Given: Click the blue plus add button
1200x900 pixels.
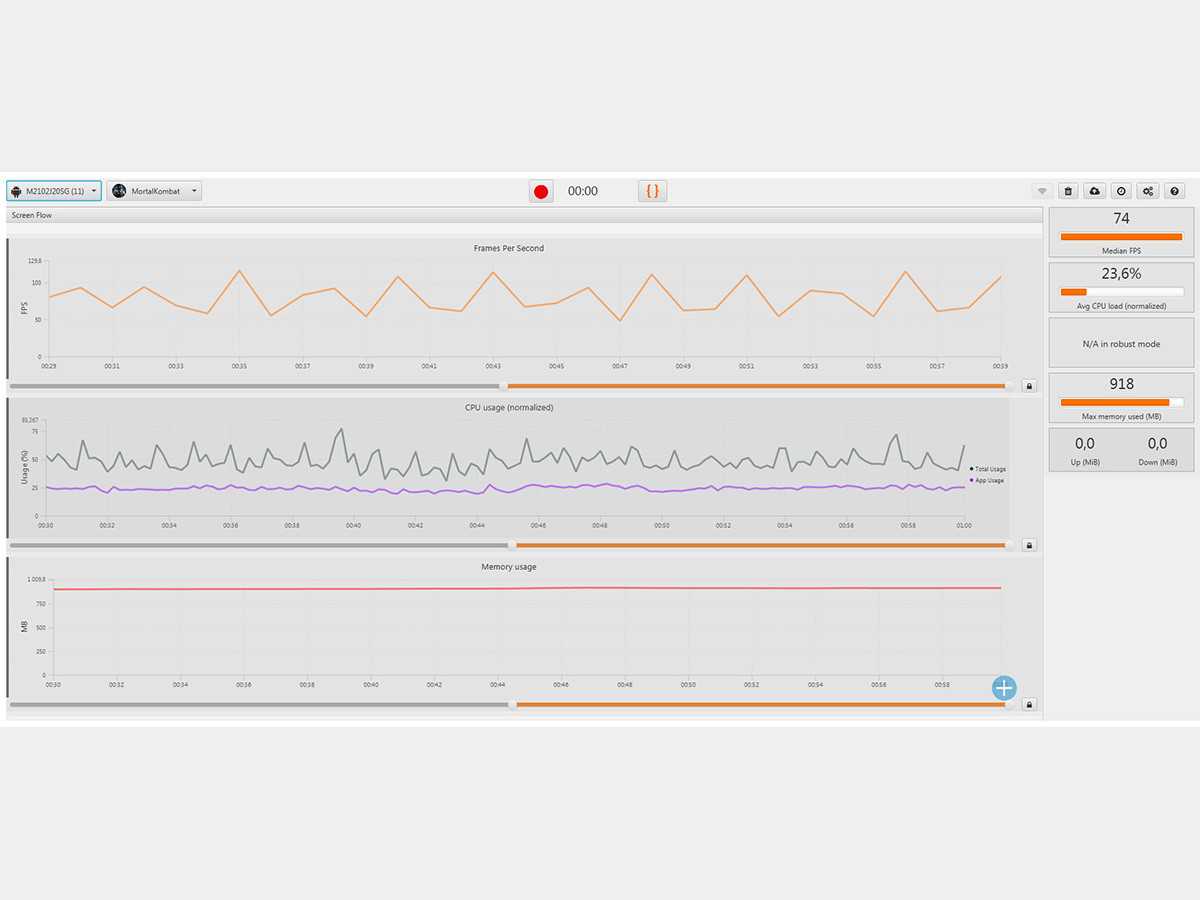Looking at the screenshot, I should [x=1004, y=687].
